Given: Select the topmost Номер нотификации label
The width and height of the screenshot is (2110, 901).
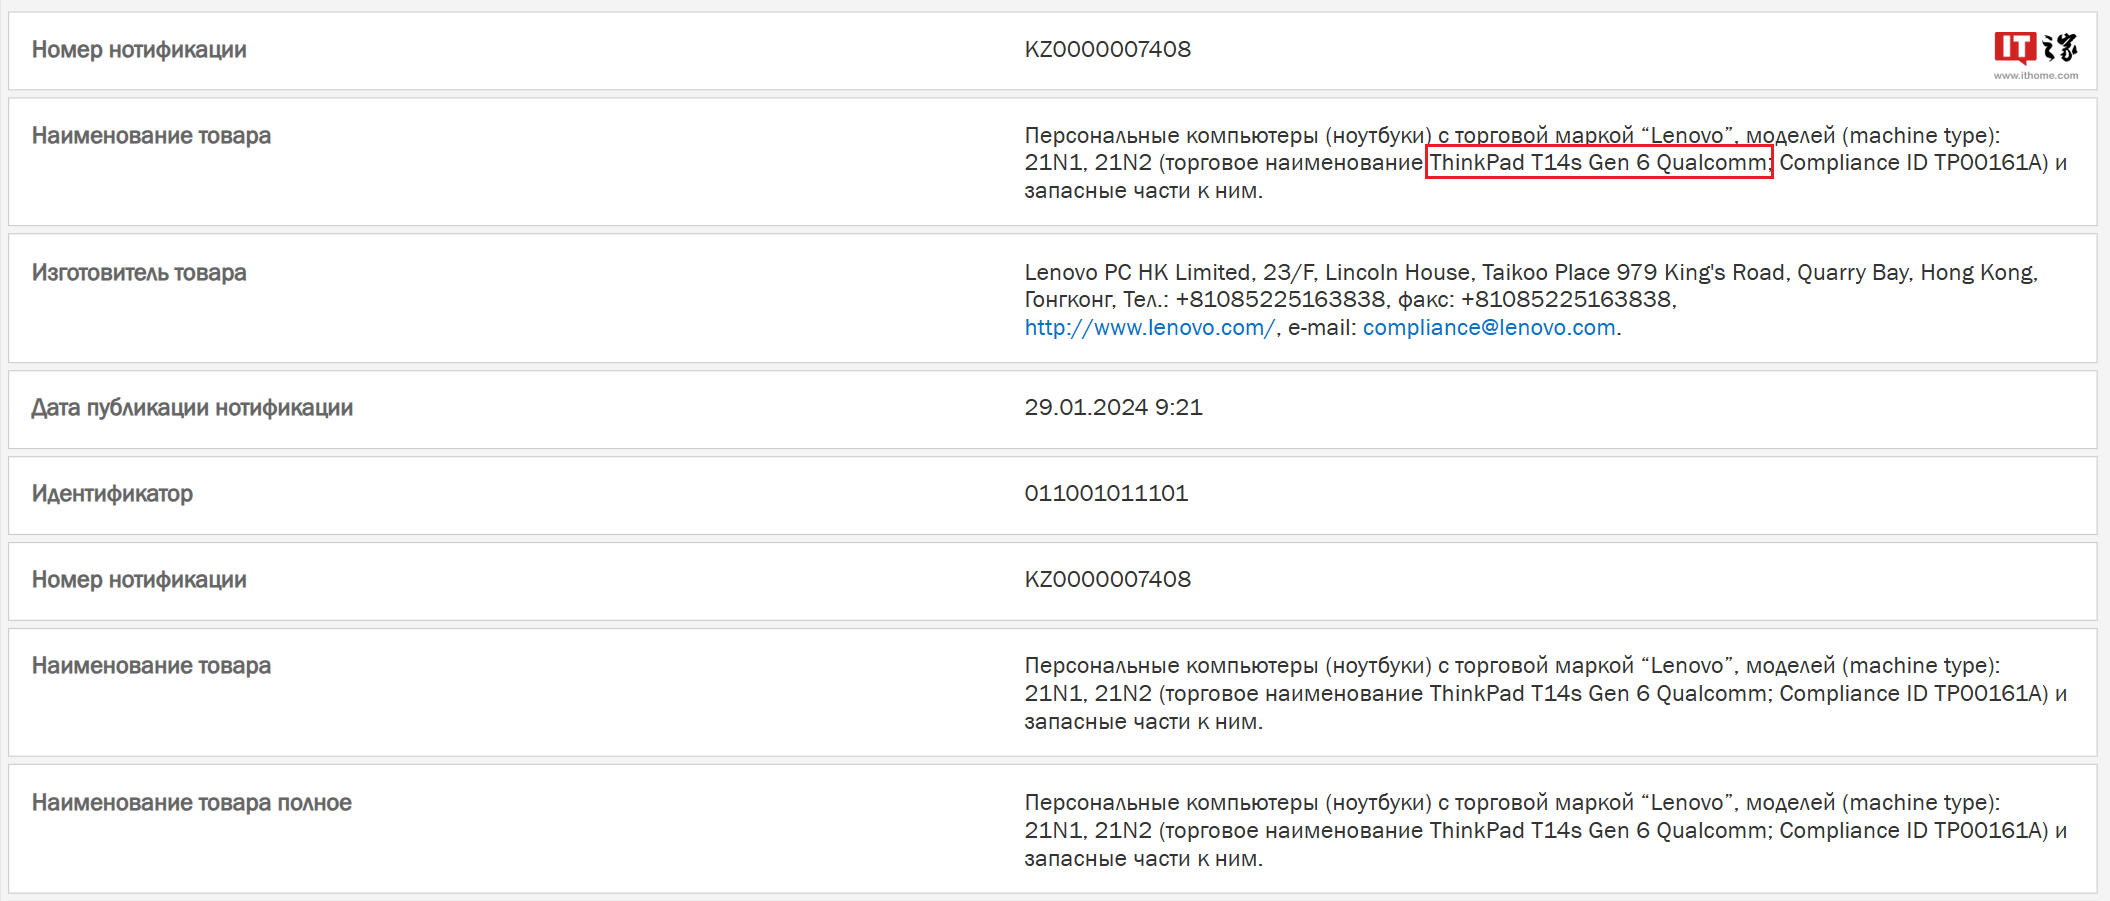Looking at the screenshot, I should coord(139,50).
